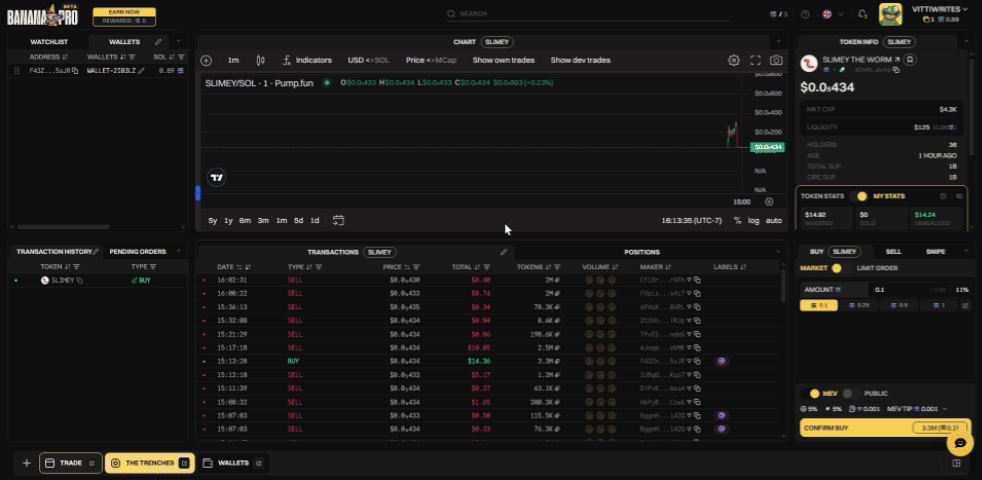Click Show dev trades on chart

[580, 60]
